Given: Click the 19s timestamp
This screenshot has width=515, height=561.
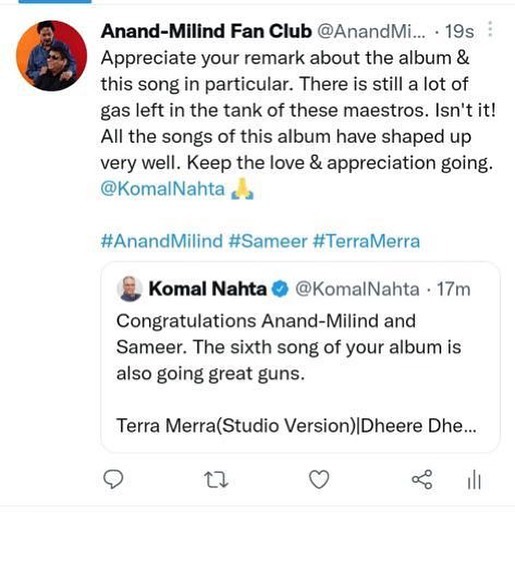Looking at the screenshot, I should coord(459,31).
